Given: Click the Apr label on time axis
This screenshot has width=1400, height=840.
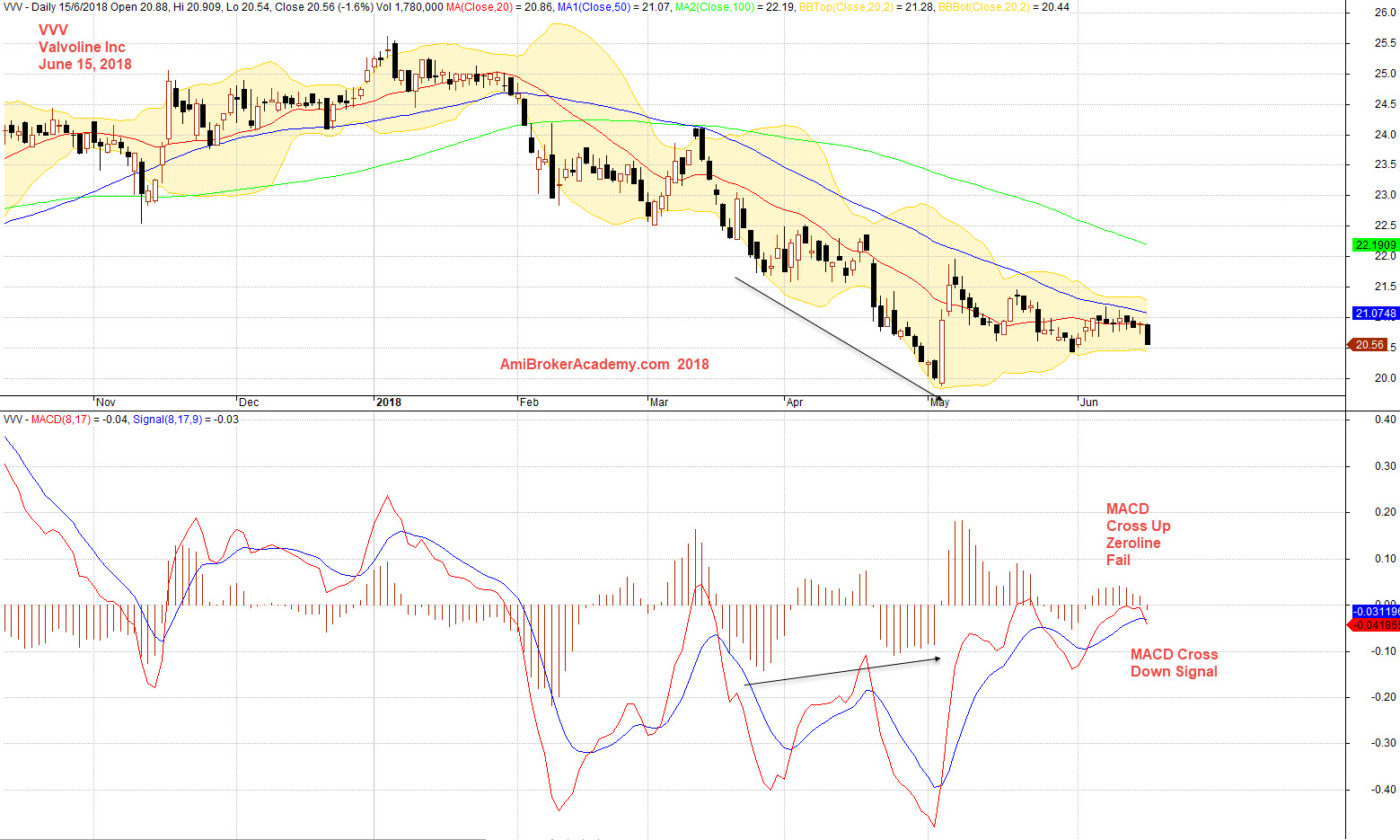Looking at the screenshot, I should click(796, 402).
